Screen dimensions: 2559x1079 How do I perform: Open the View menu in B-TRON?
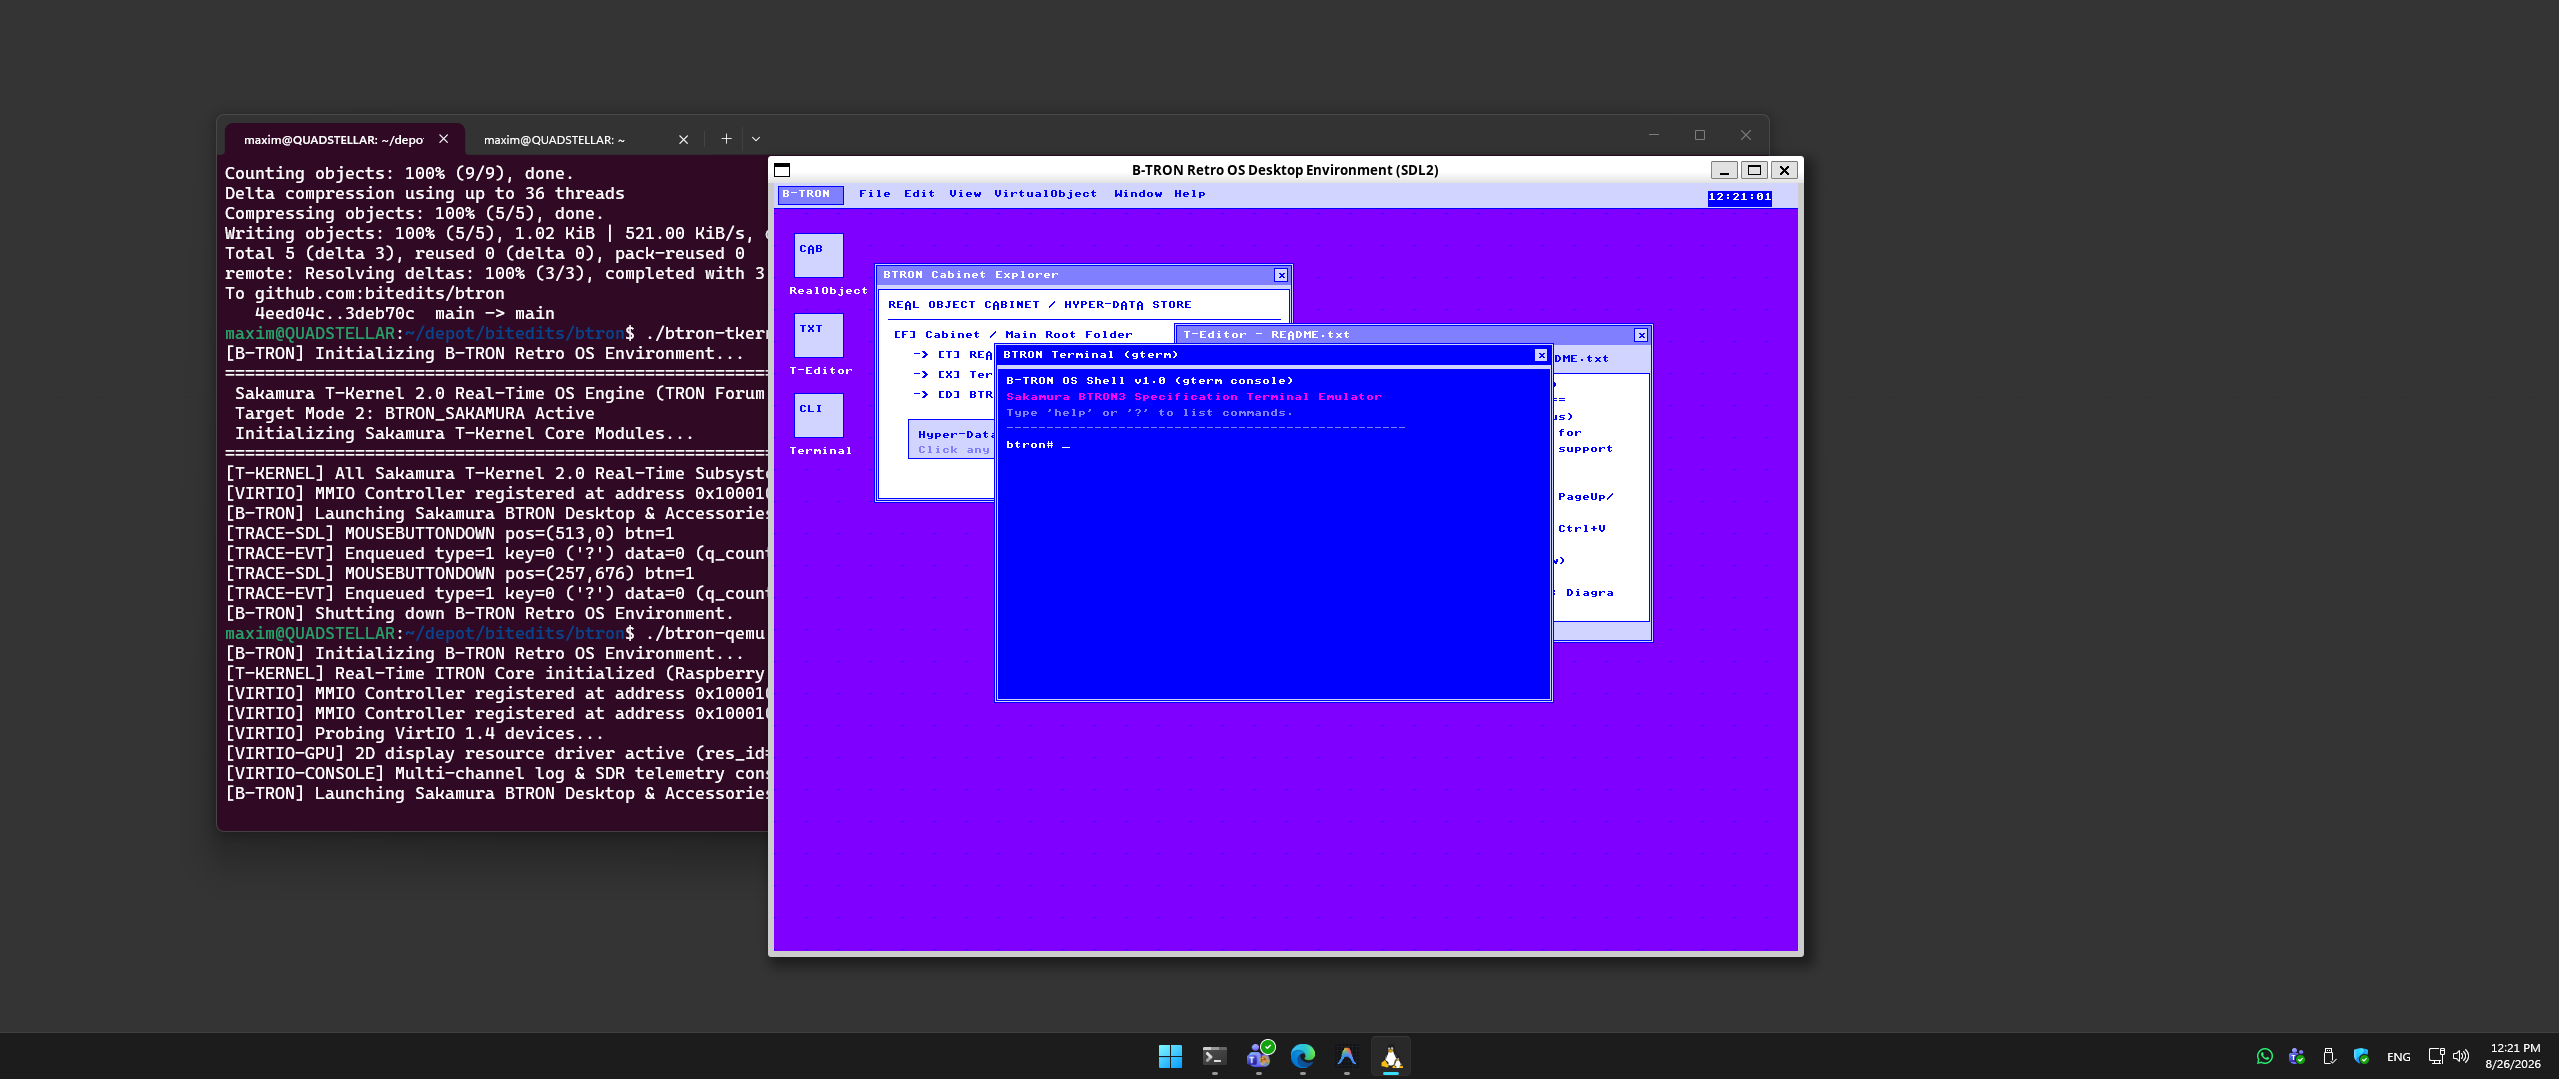coord(966,194)
